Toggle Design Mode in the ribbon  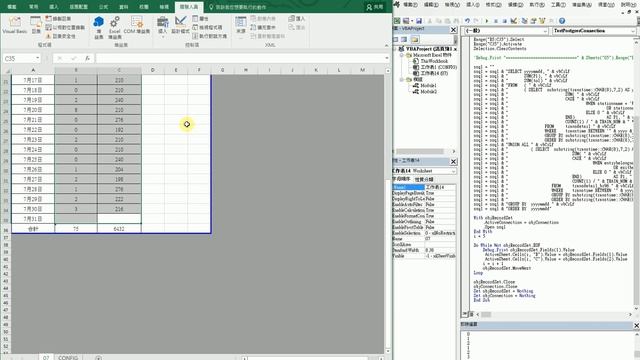tap(180, 25)
